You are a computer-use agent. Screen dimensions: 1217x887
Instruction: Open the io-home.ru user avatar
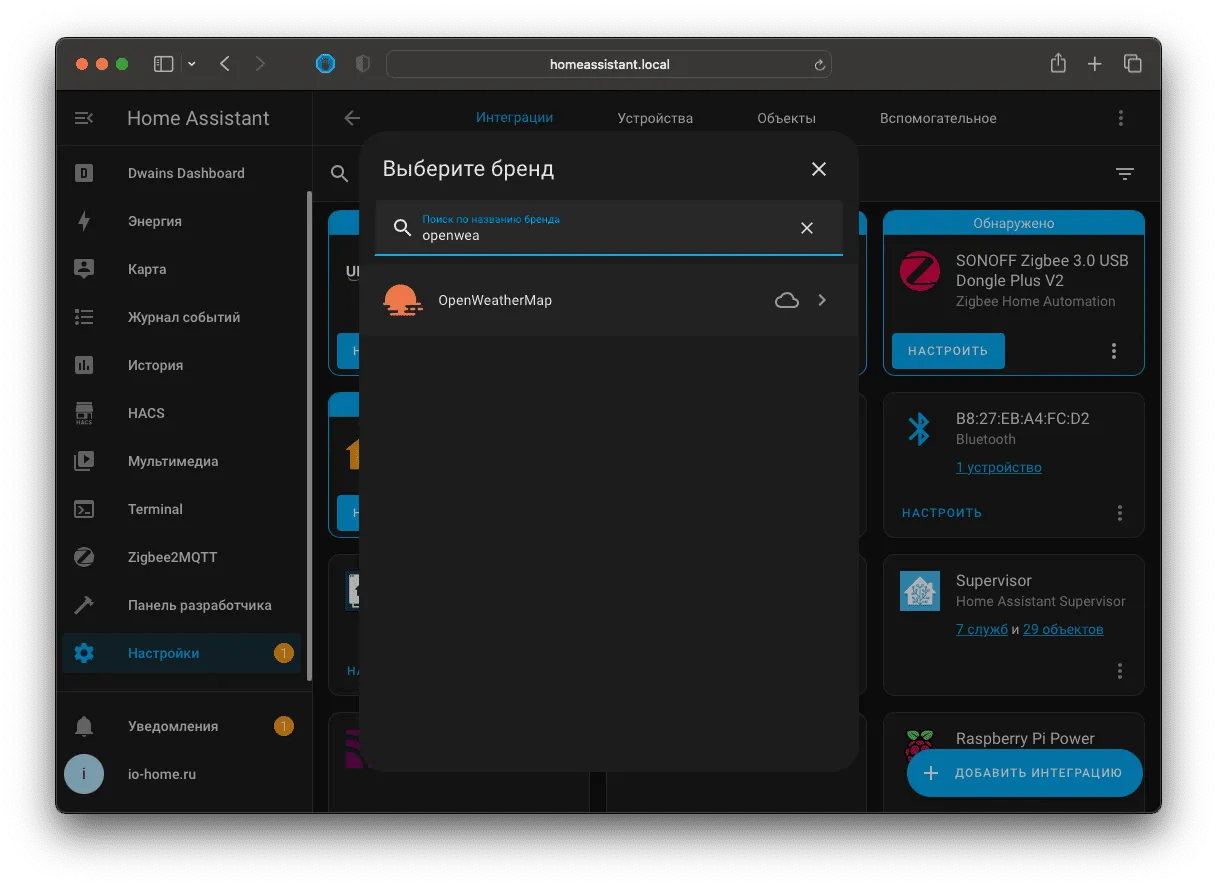tap(84, 774)
